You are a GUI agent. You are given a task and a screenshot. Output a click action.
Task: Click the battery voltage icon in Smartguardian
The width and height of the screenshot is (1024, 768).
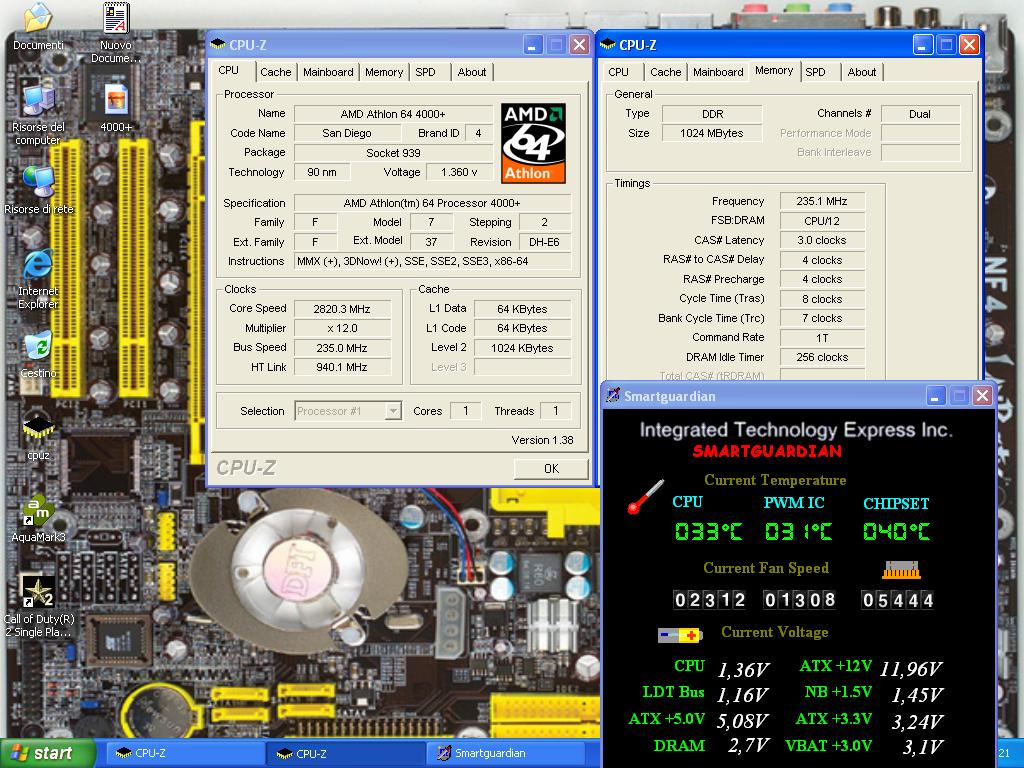coord(680,634)
